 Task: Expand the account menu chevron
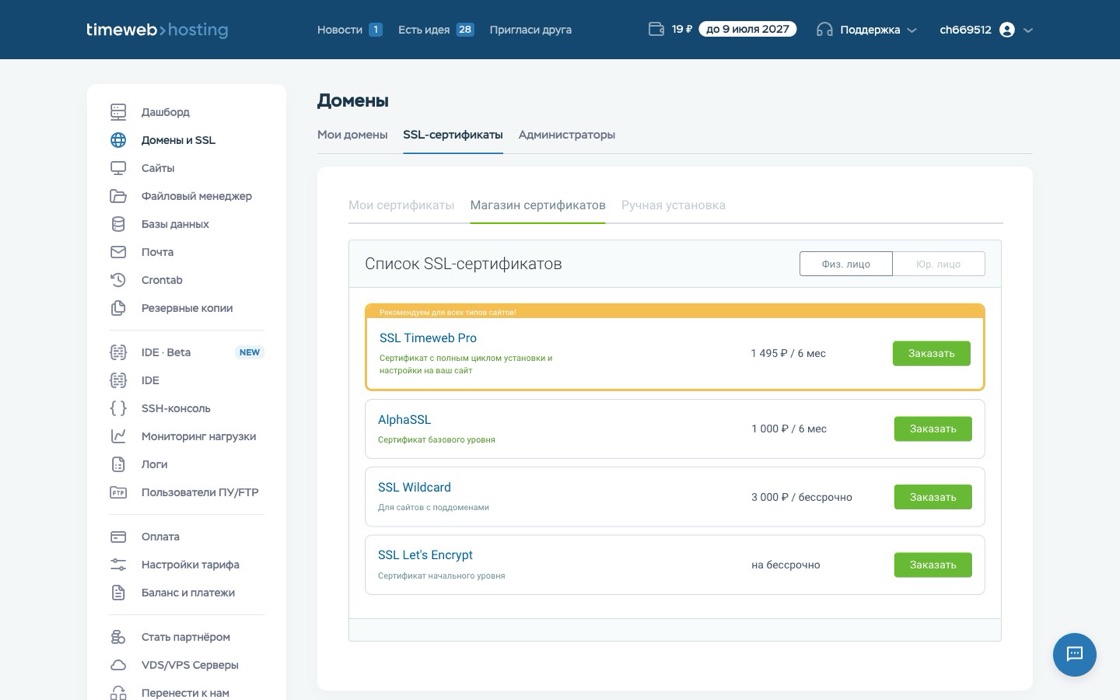click(x=1028, y=30)
